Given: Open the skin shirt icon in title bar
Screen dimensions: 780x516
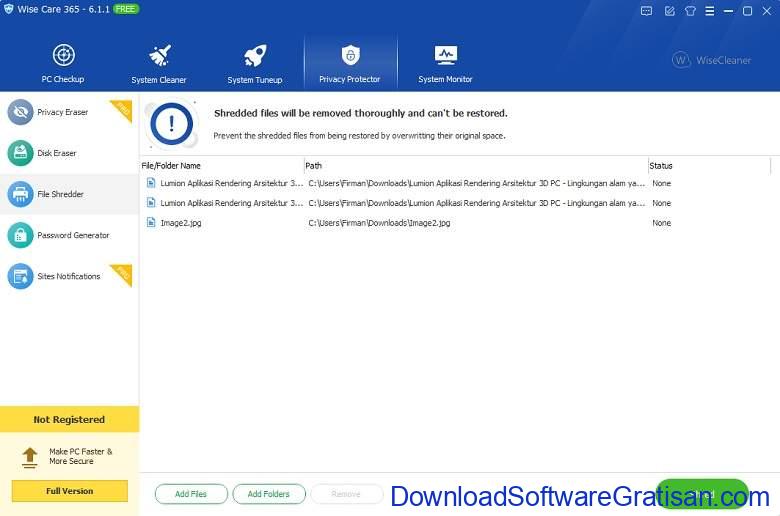Looking at the screenshot, I should tap(690, 11).
